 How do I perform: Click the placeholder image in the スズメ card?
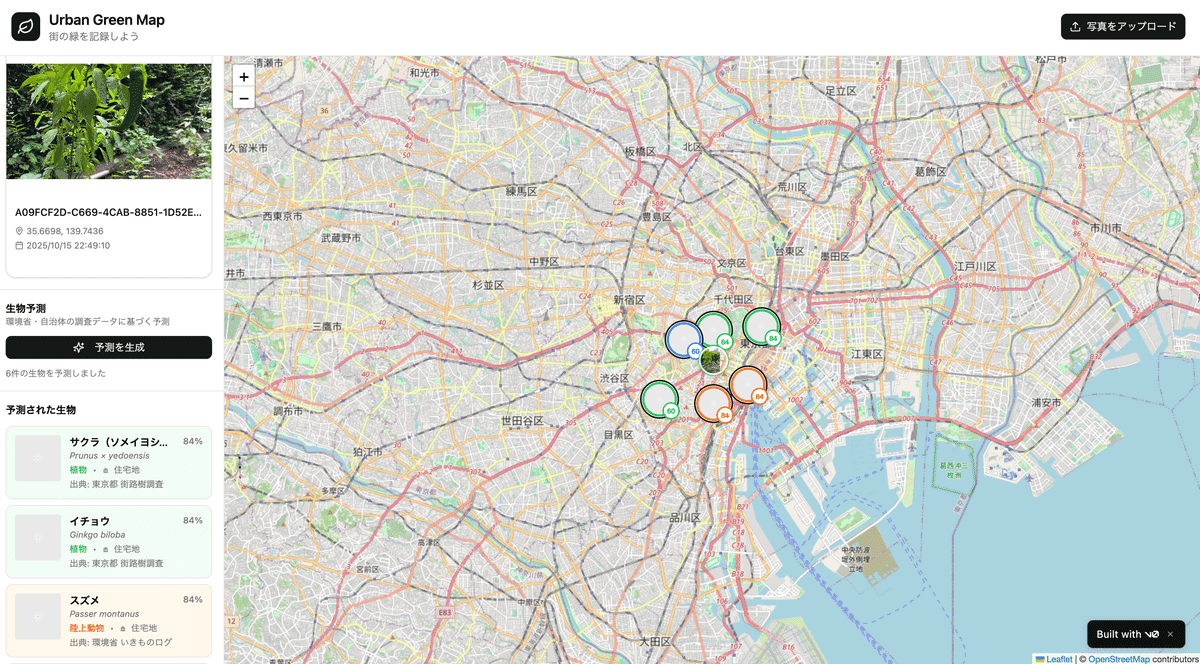pos(39,617)
